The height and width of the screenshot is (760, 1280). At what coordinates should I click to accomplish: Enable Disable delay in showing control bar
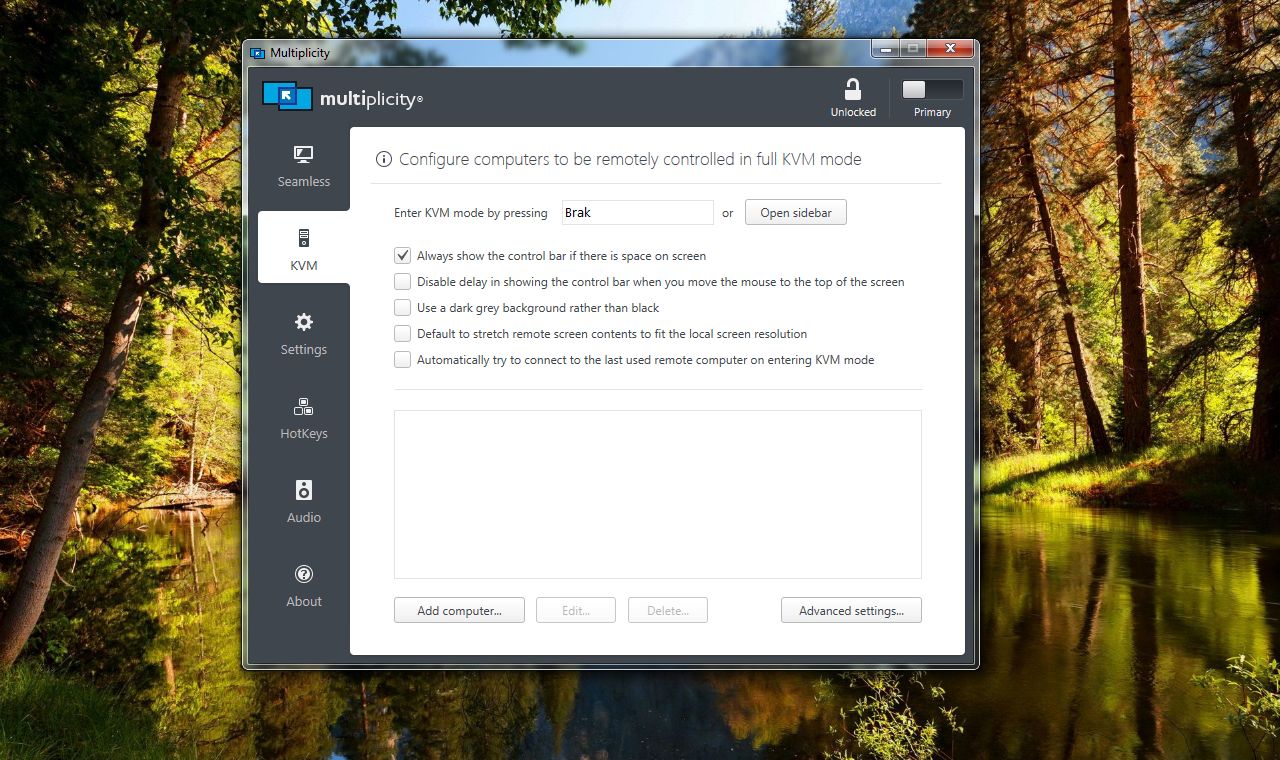[x=402, y=282]
